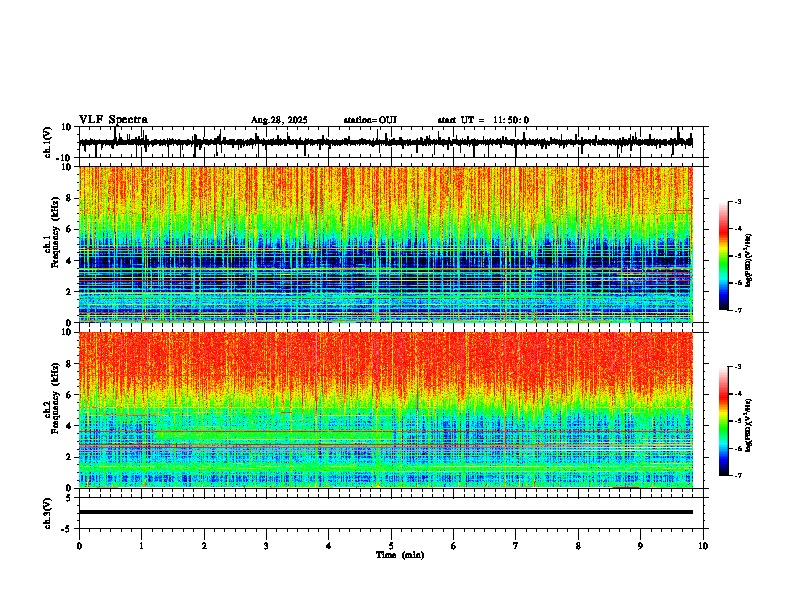
Task: Click the ch.1 voltage waveform trace
Action: [386, 142]
